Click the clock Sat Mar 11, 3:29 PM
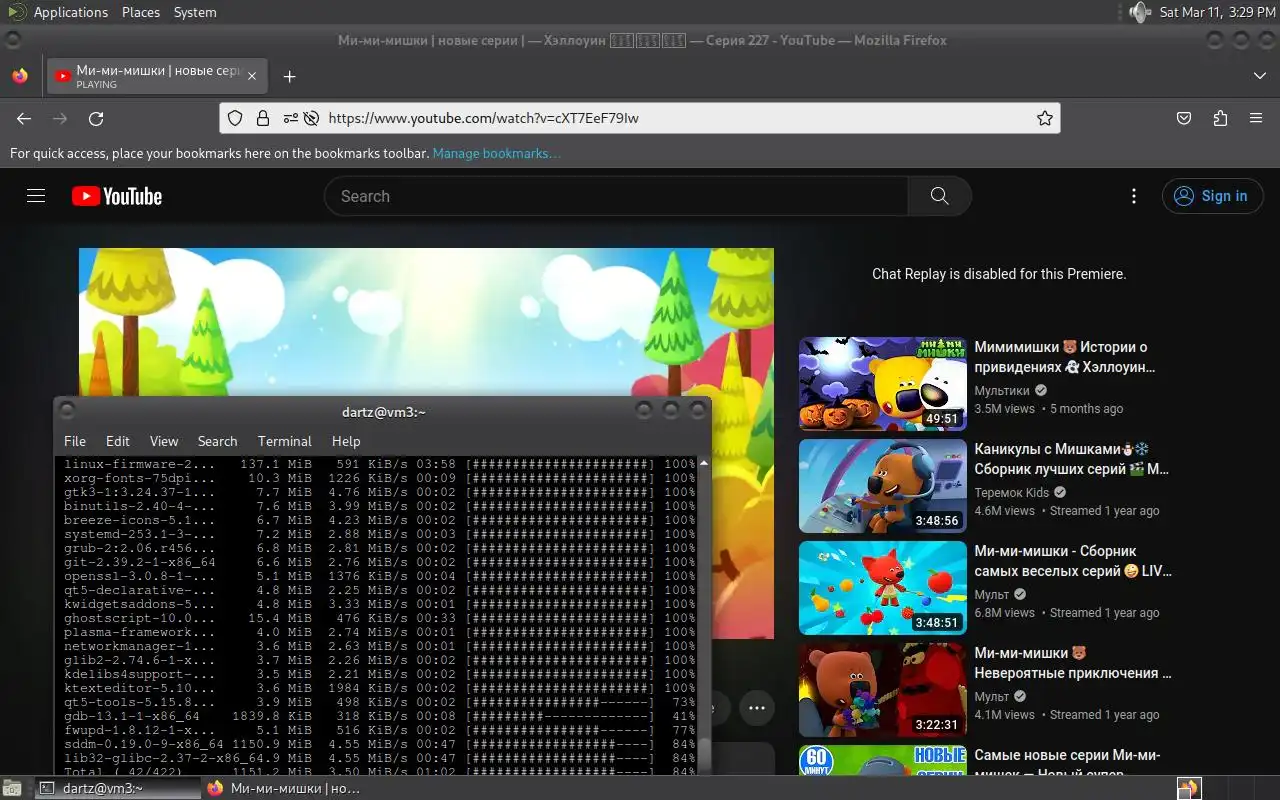 pos(1217,12)
